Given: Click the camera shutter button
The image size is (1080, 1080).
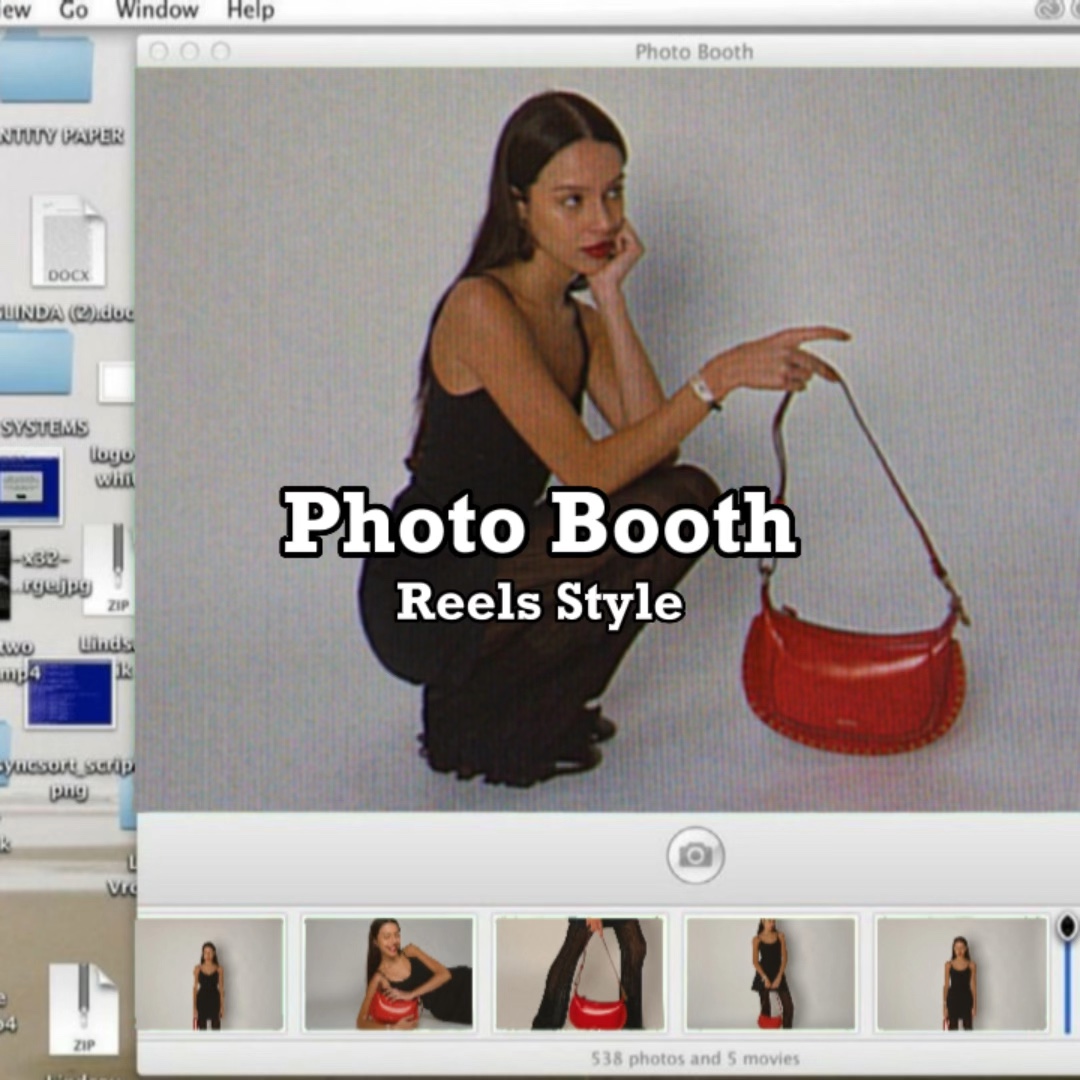Looking at the screenshot, I should coord(695,854).
